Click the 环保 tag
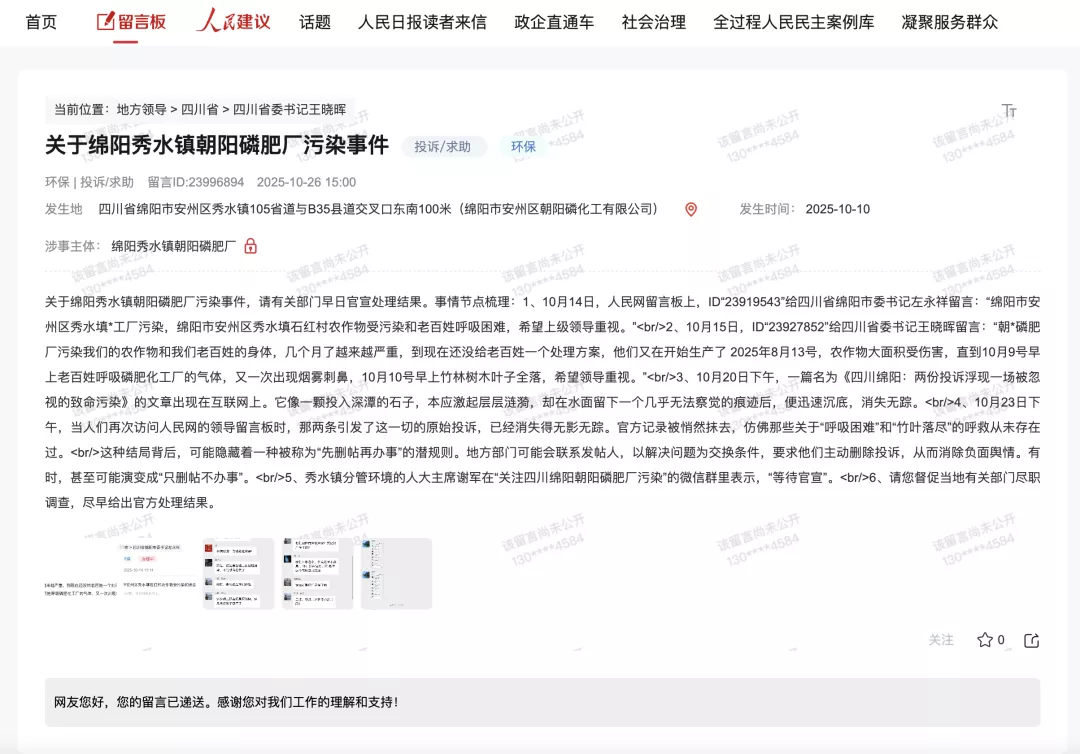 tap(522, 145)
